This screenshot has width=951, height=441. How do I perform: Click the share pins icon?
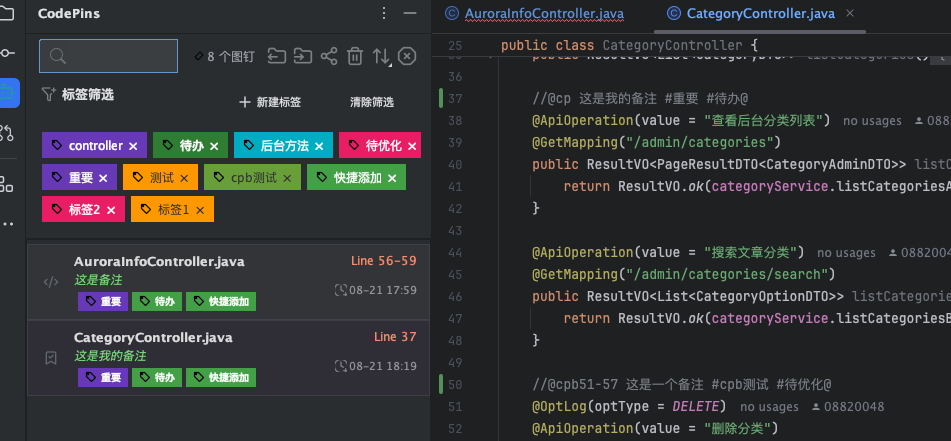[x=329, y=56]
